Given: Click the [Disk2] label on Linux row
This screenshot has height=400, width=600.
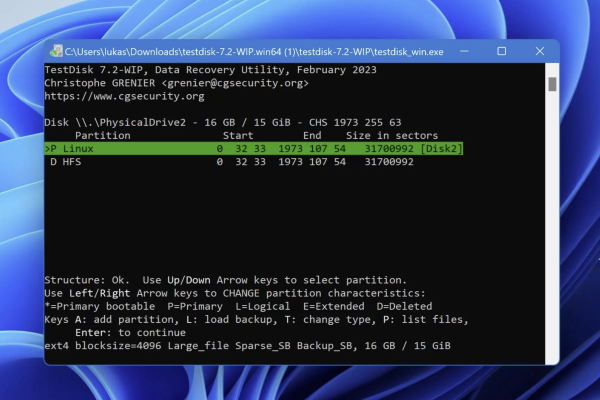Looking at the screenshot, I should [441, 148].
